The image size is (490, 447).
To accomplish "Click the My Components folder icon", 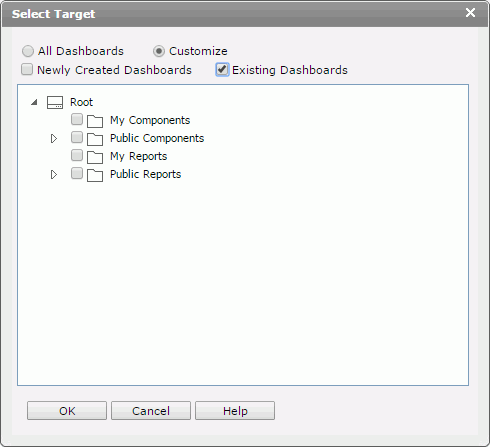I will [95, 121].
